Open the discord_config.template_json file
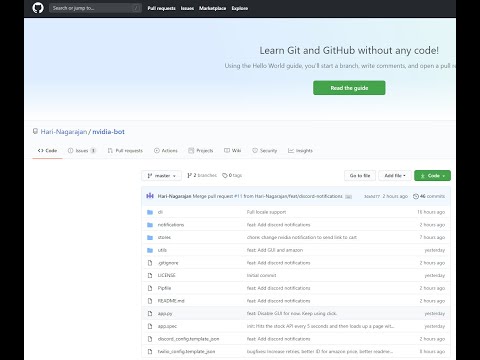This screenshot has height=360, width=480. (x=188, y=339)
